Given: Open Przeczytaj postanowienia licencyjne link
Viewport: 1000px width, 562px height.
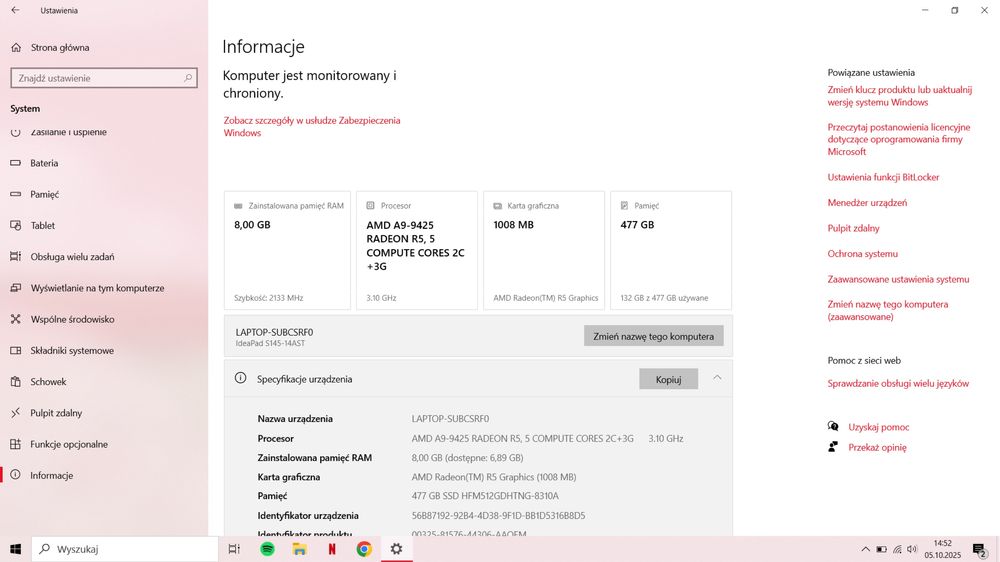Looking at the screenshot, I should [899, 140].
